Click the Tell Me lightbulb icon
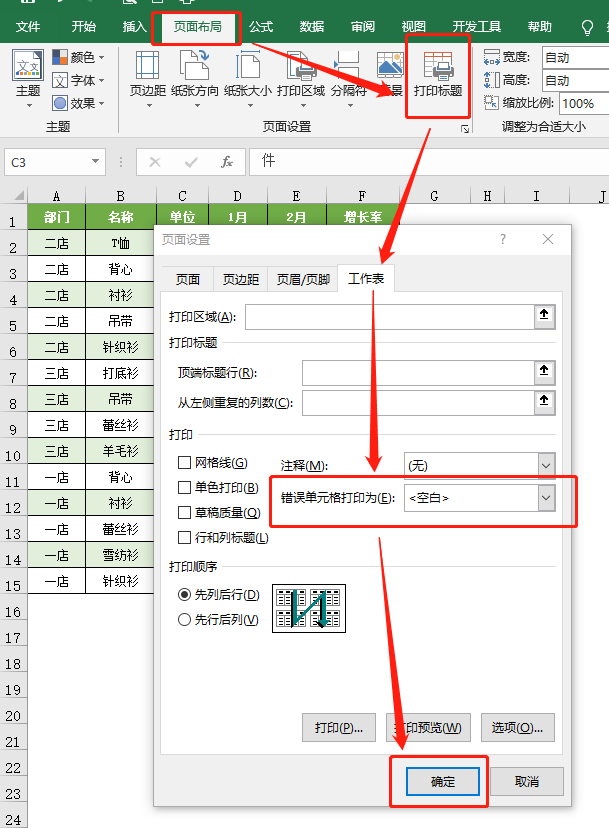The height and width of the screenshot is (828, 609). pyautogui.click(x=587, y=27)
